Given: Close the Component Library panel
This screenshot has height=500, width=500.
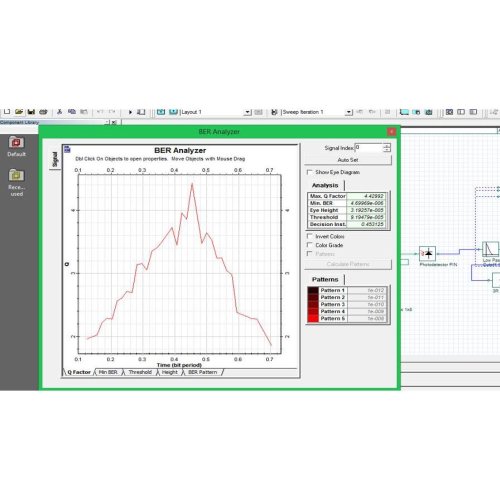Looking at the screenshot, I should [x=114, y=122].
